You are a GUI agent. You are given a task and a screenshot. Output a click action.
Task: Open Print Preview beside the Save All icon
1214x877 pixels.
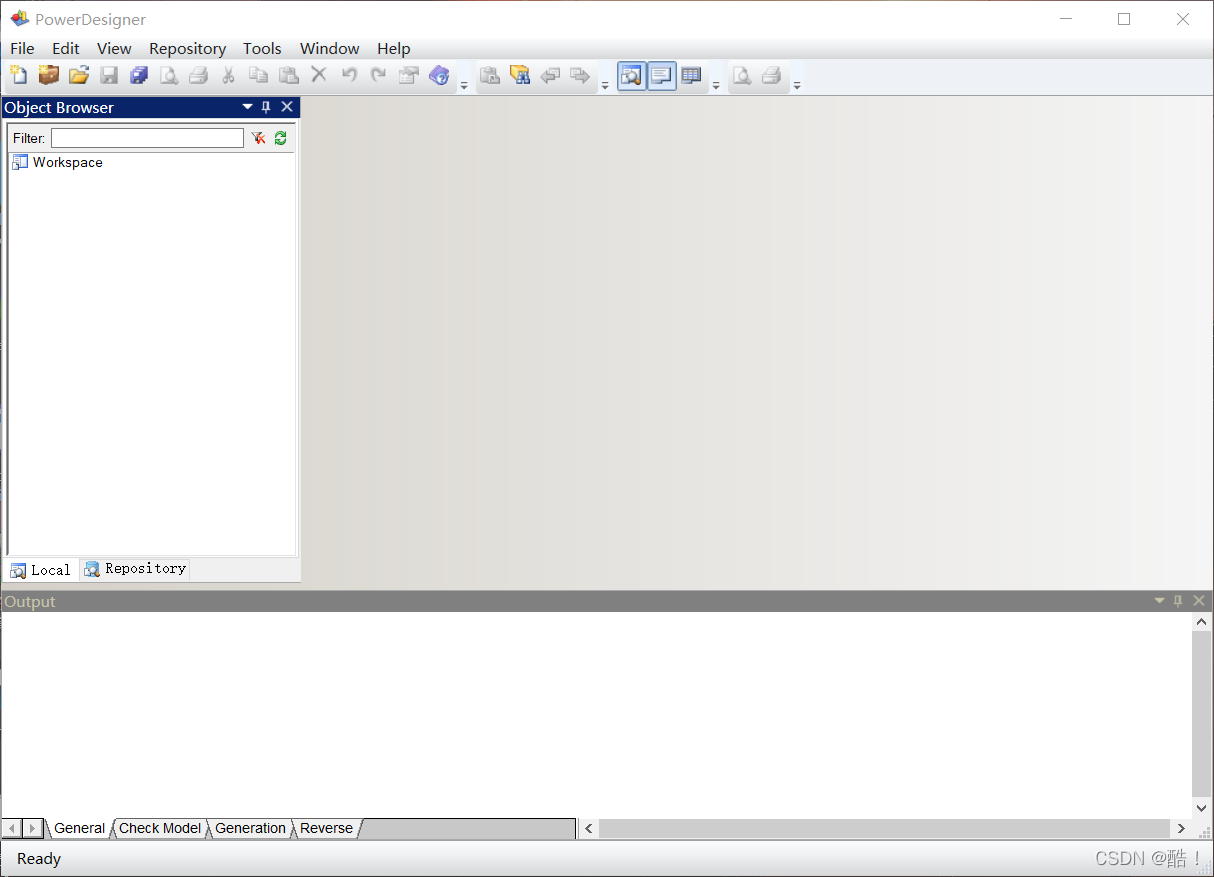click(x=169, y=75)
